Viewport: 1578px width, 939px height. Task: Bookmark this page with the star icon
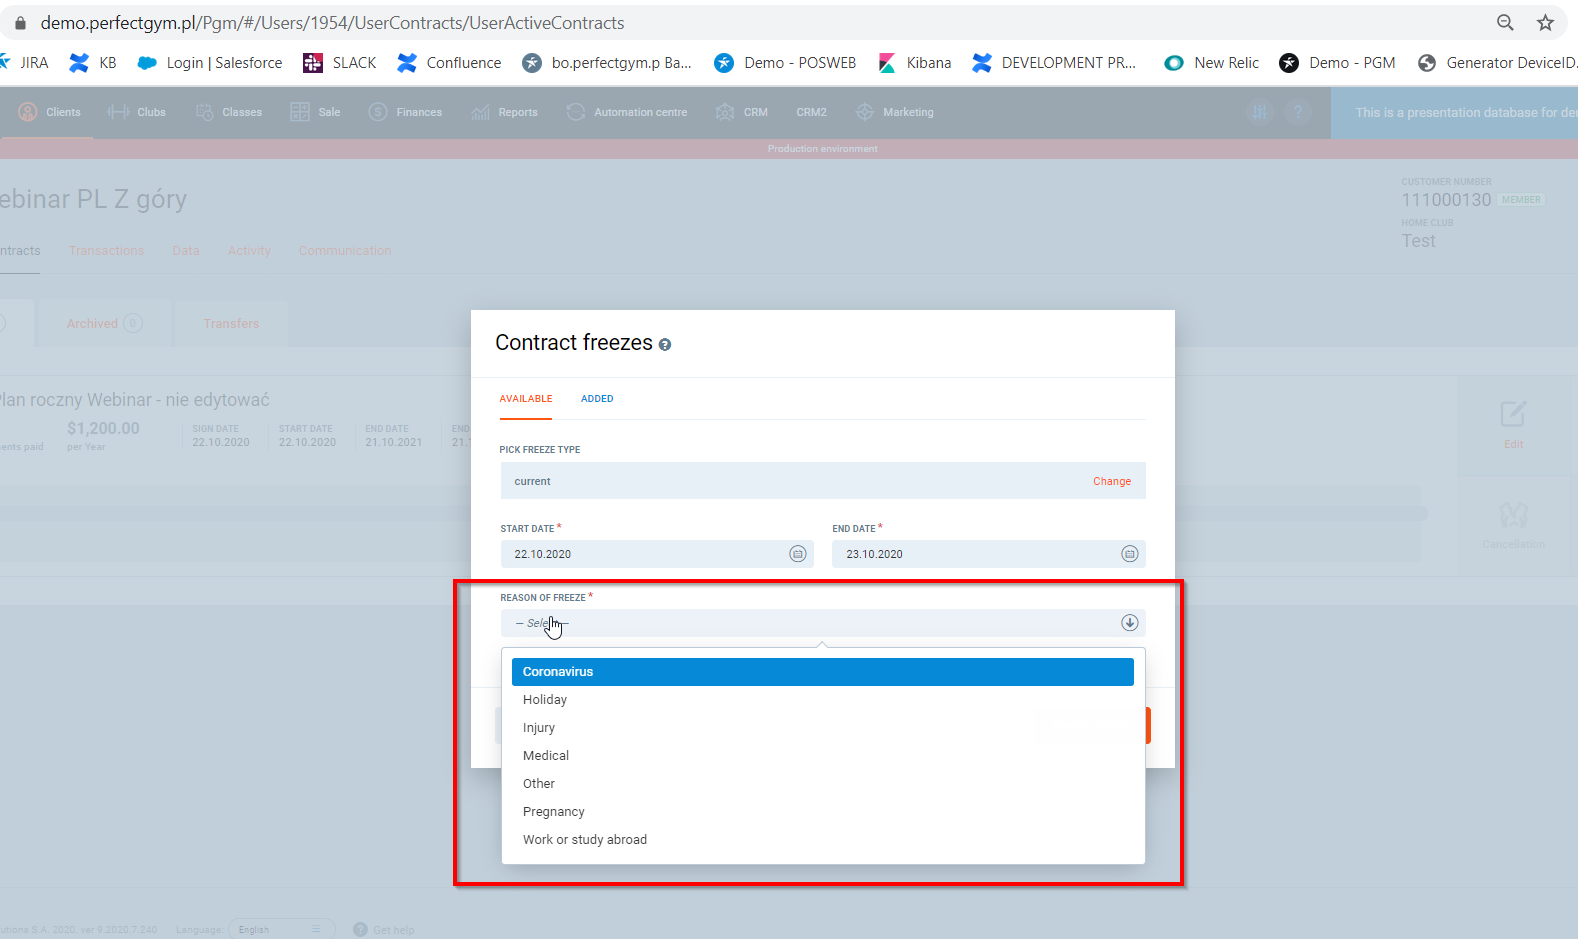coord(1545,23)
